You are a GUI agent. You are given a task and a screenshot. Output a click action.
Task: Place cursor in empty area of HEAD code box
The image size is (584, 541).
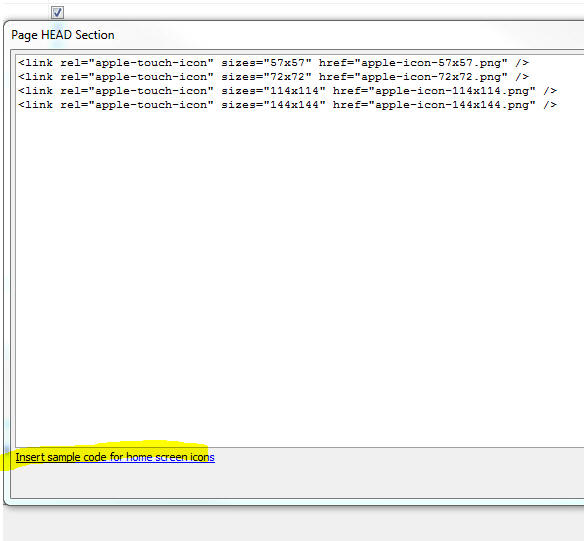pyautogui.click(x=298, y=276)
